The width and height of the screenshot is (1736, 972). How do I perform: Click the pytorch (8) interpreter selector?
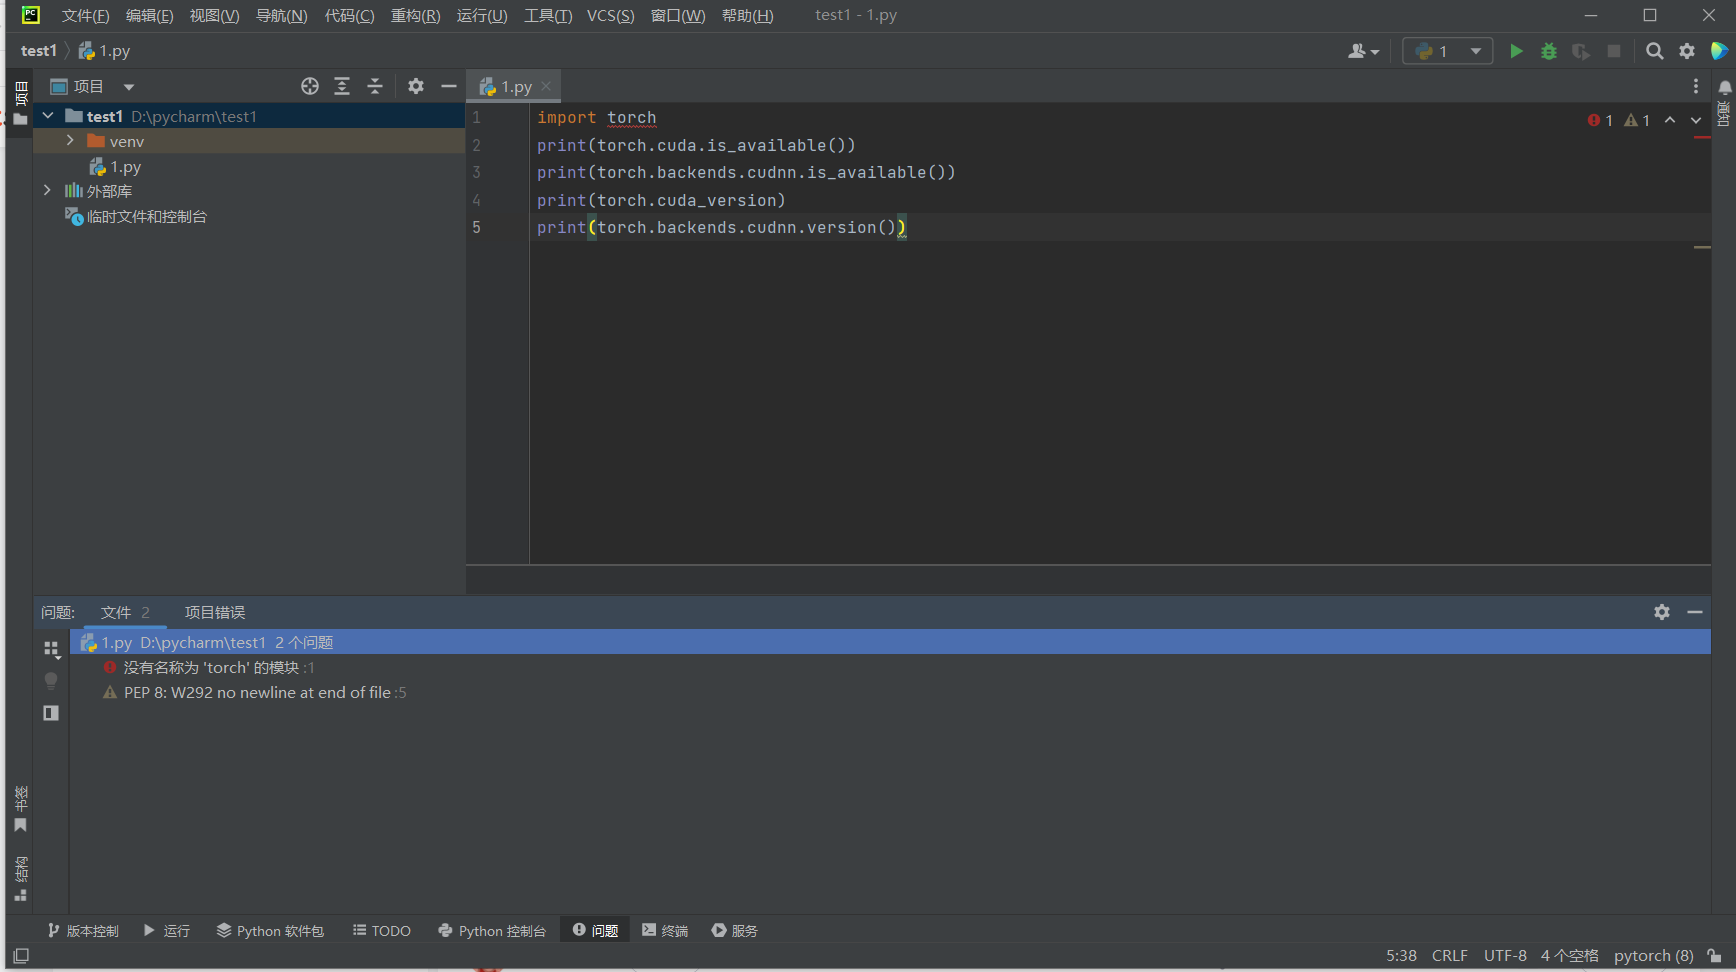[1653, 955]
